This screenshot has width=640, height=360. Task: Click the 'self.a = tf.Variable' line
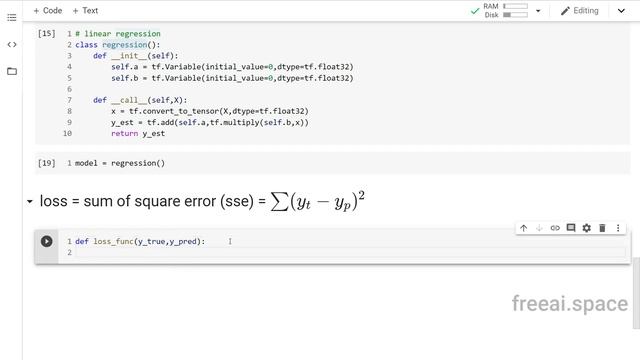[232, 67]
